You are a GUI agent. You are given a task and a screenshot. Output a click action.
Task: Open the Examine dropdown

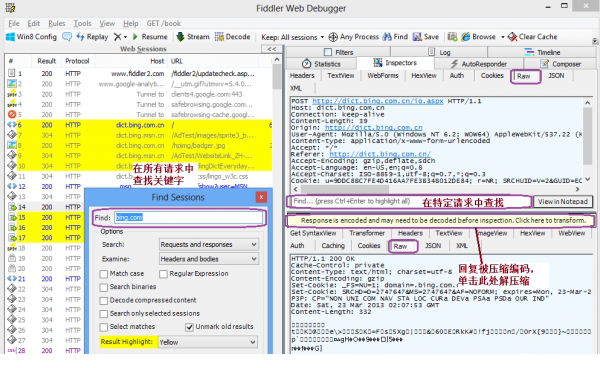point(209,259)
